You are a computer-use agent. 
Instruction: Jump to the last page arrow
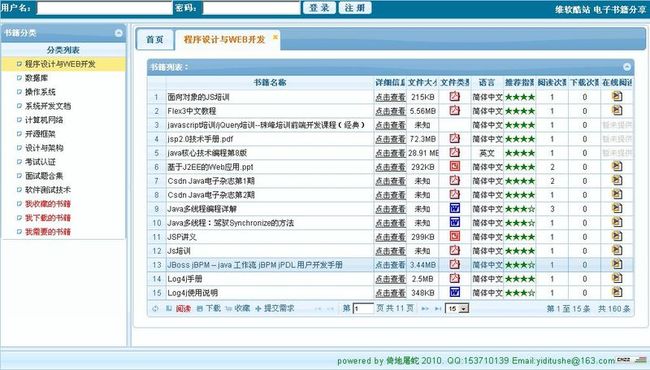click(x=438, y=309)
